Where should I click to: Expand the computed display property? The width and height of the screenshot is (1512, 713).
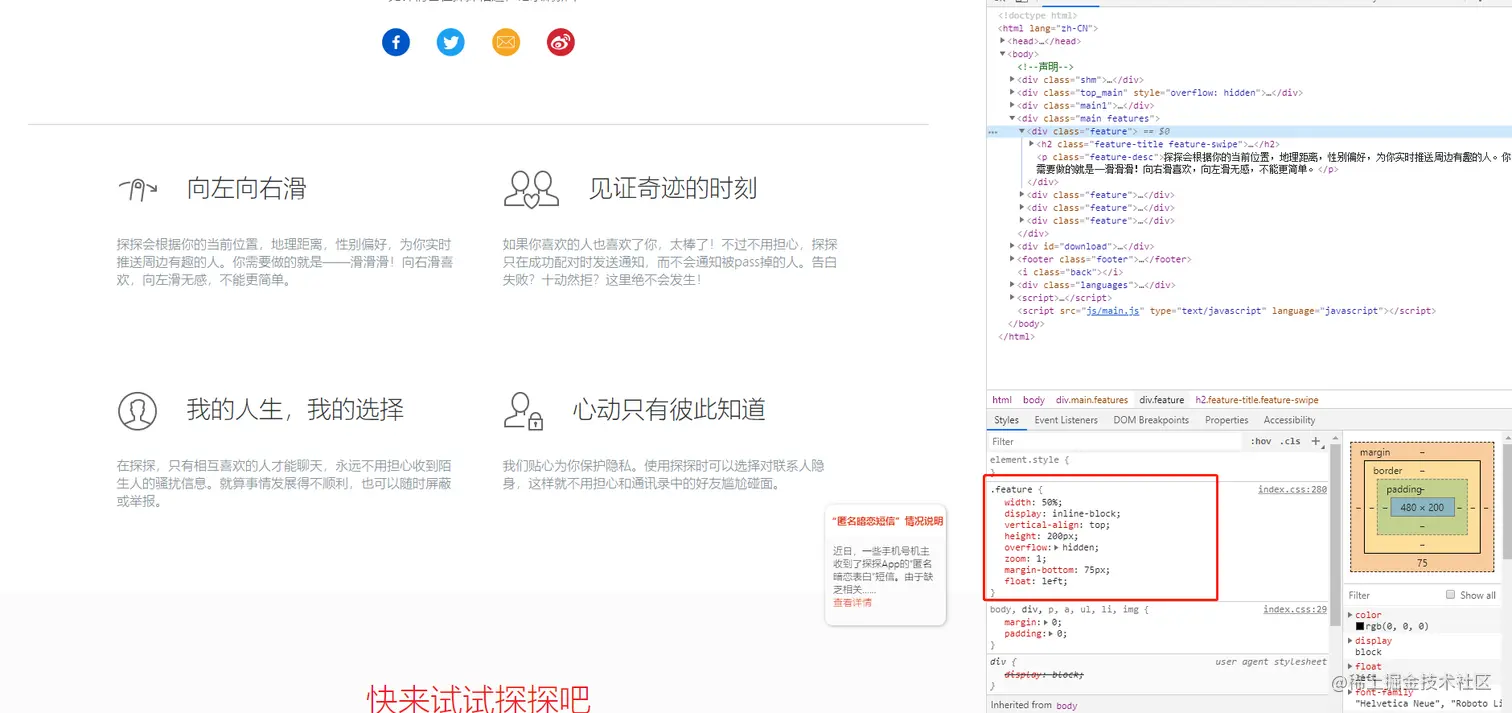(x=1351, y=641)
